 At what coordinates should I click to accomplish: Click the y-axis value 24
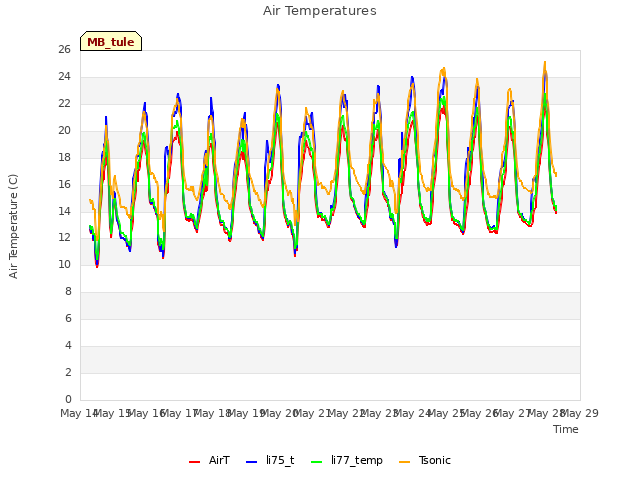click(x=64, y=76)
